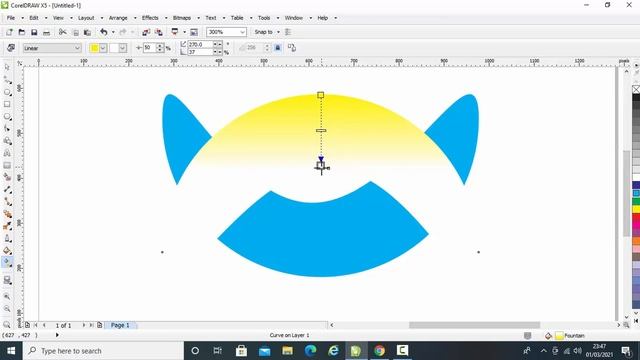Open the Windows Start menu

pos(11,351)
